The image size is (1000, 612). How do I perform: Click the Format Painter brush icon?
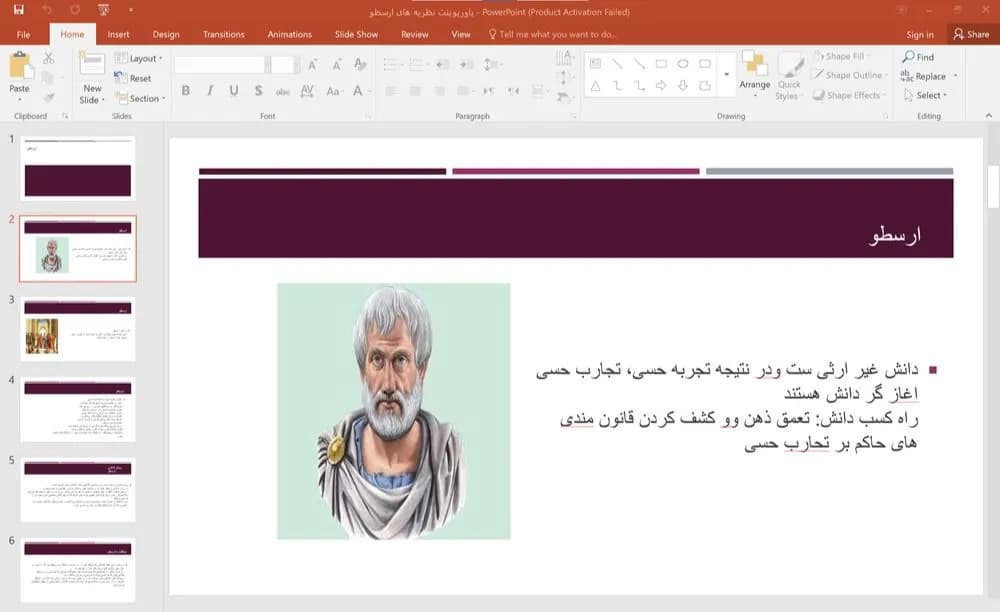[x=48, y=97]
